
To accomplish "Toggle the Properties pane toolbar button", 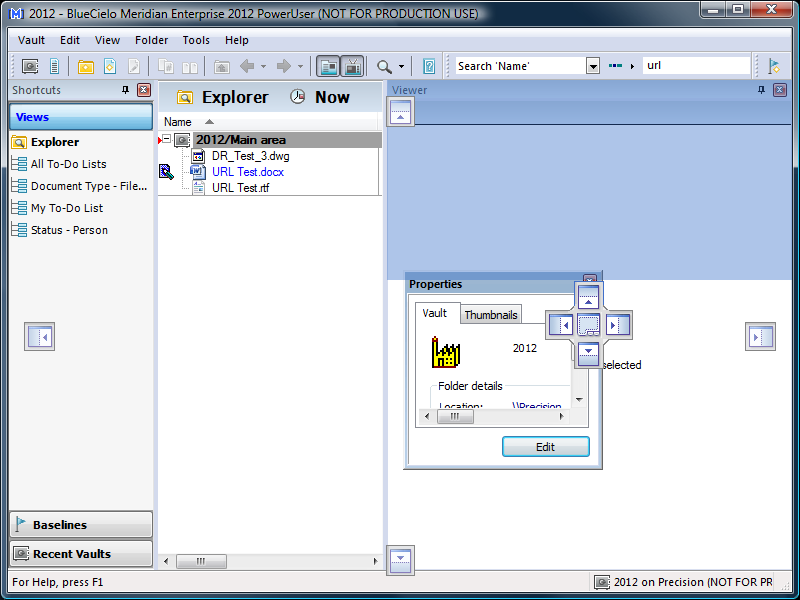I will [x=328, y=66].
